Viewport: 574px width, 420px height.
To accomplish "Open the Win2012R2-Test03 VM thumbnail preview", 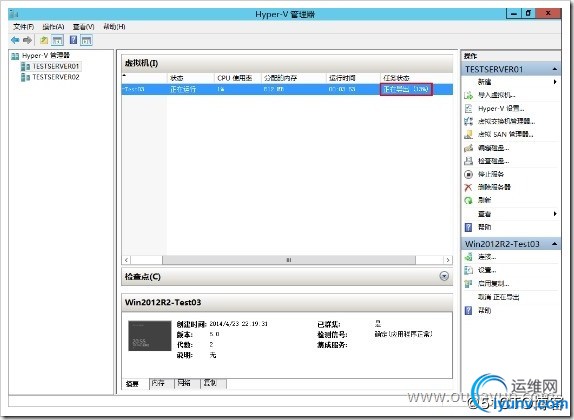I will (150, 336).
